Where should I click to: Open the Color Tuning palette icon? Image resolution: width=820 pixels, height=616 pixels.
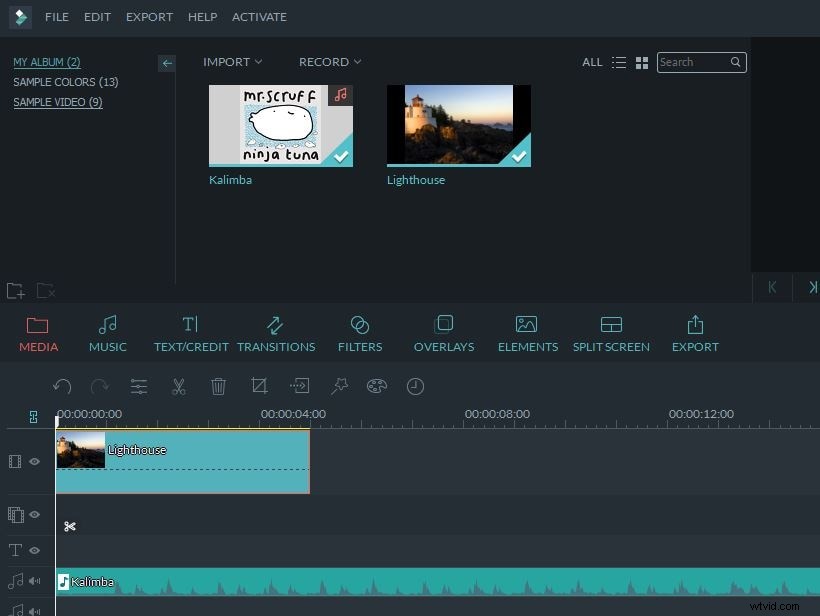click(376, 386)
